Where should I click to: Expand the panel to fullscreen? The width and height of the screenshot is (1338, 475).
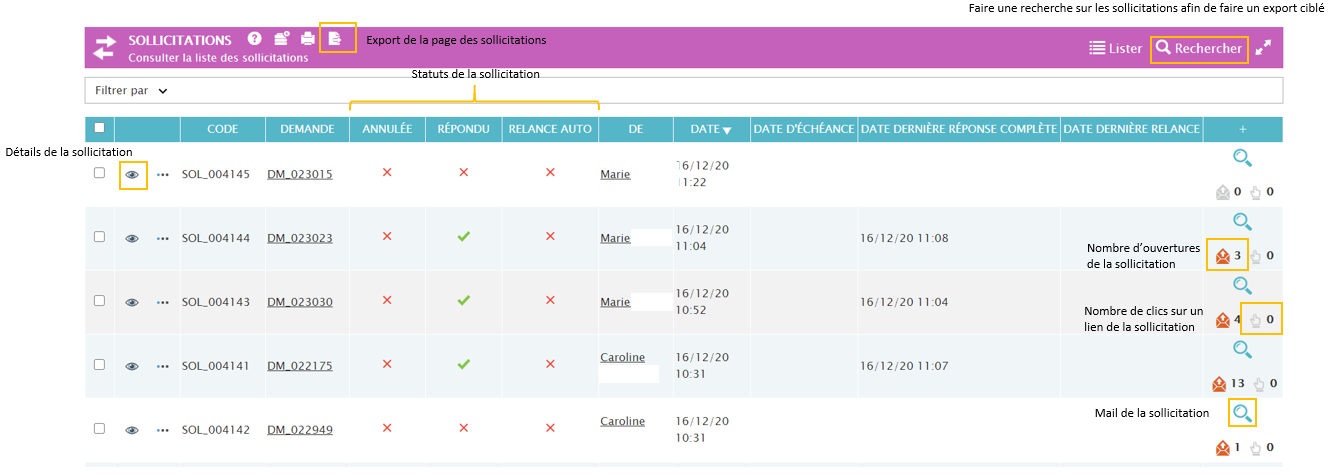point(1264,47)
